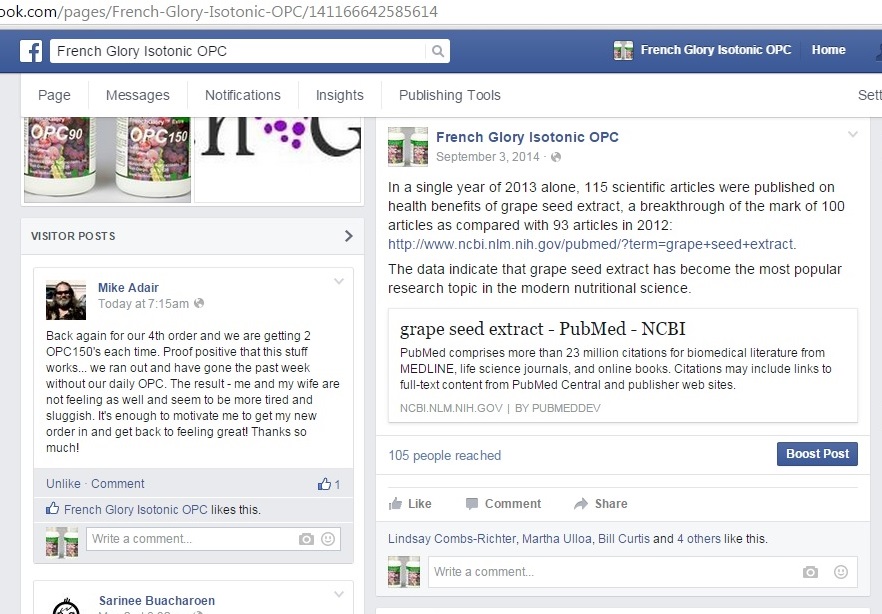Go to the Insights tab
The width and height of the screenshot is (882, 614).
pos(340,95)
